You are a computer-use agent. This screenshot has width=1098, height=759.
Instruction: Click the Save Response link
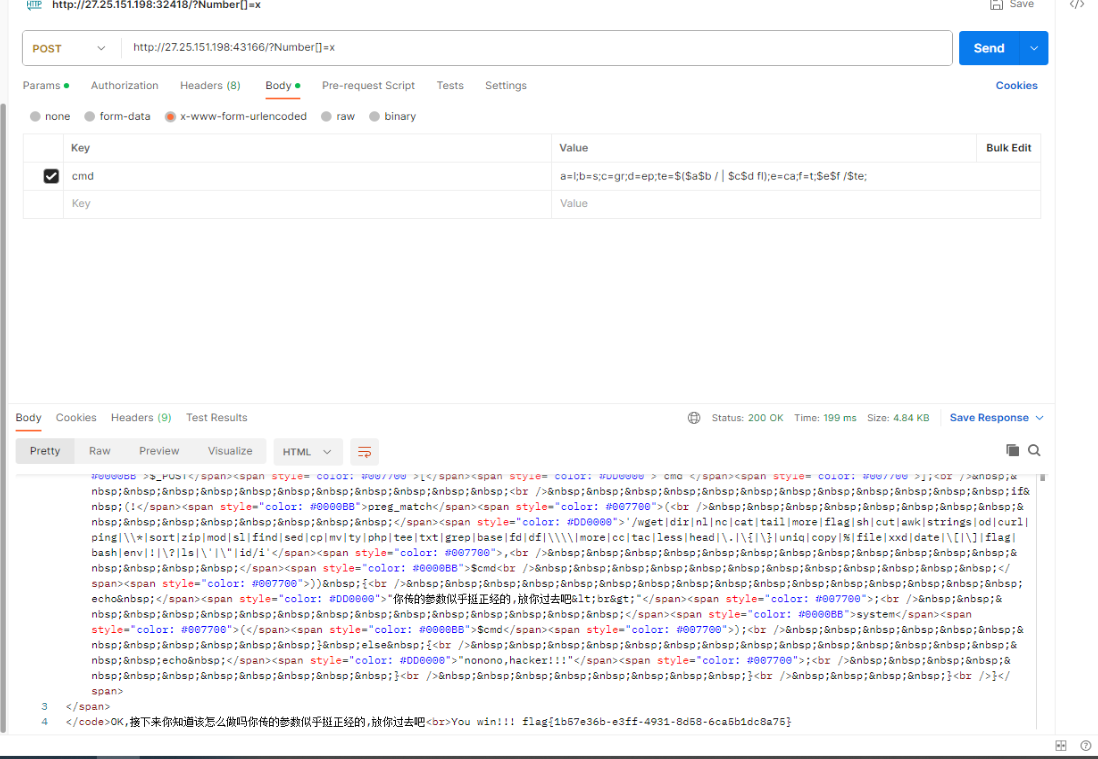pyautogui.click(x=989, y=417)
